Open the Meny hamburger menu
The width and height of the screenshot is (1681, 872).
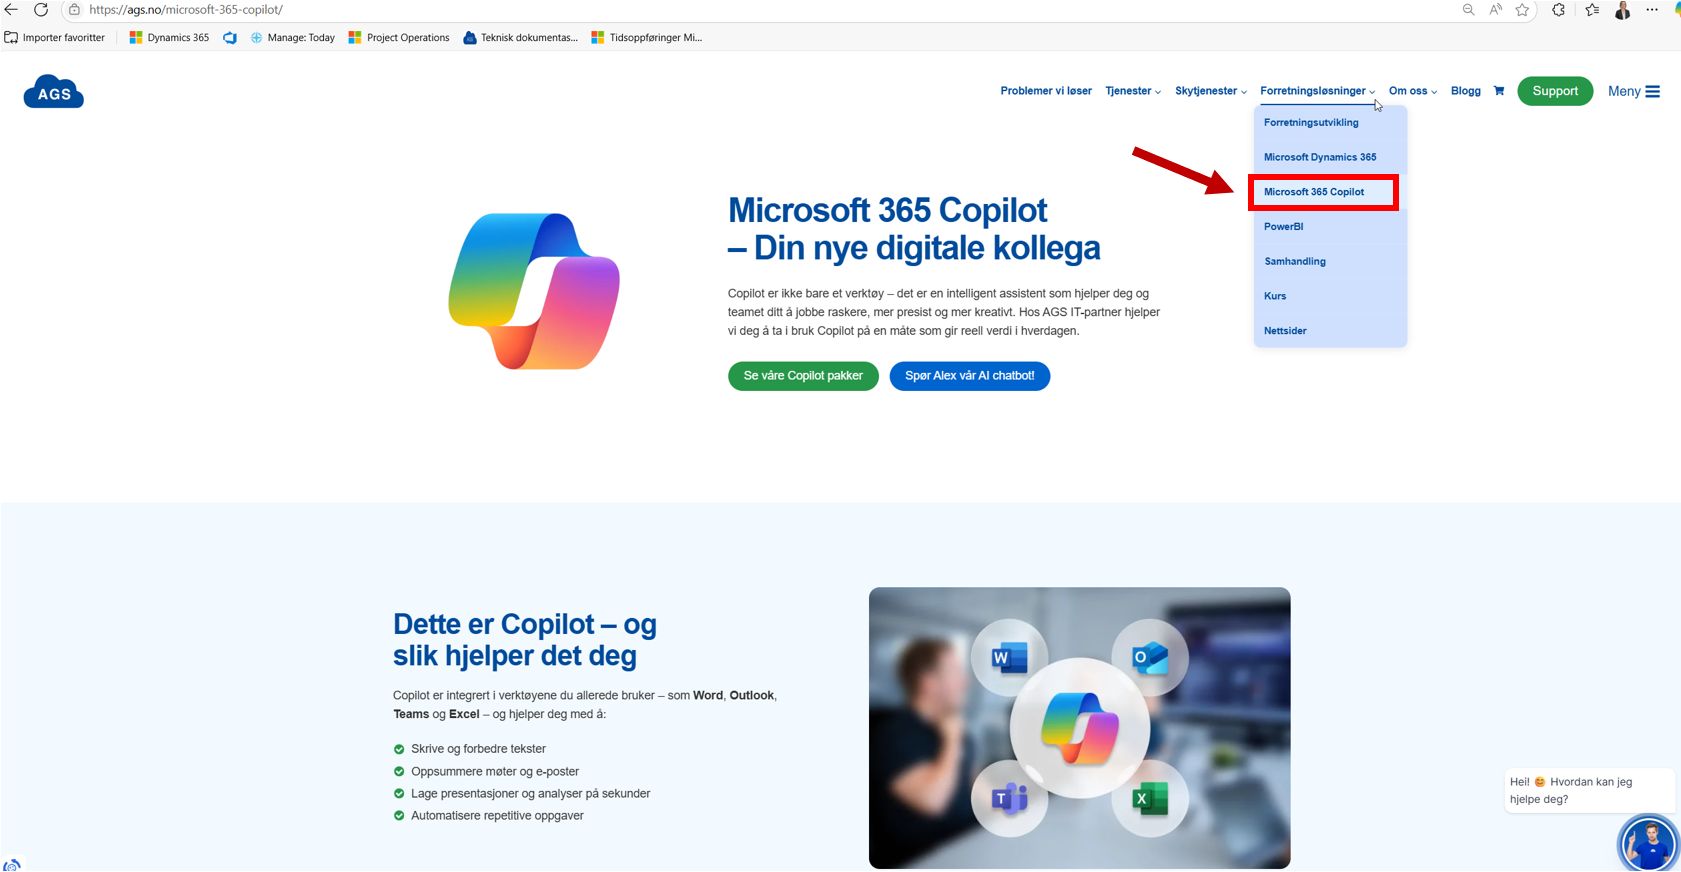[x=1634, y=91]
